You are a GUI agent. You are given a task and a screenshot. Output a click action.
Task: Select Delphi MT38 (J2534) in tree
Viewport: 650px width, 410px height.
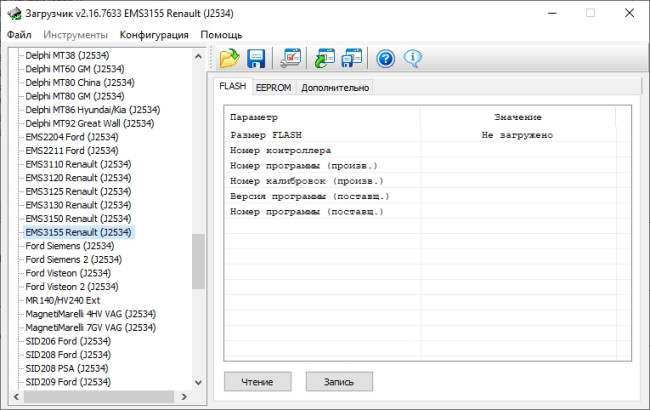(x=67, y=55)
